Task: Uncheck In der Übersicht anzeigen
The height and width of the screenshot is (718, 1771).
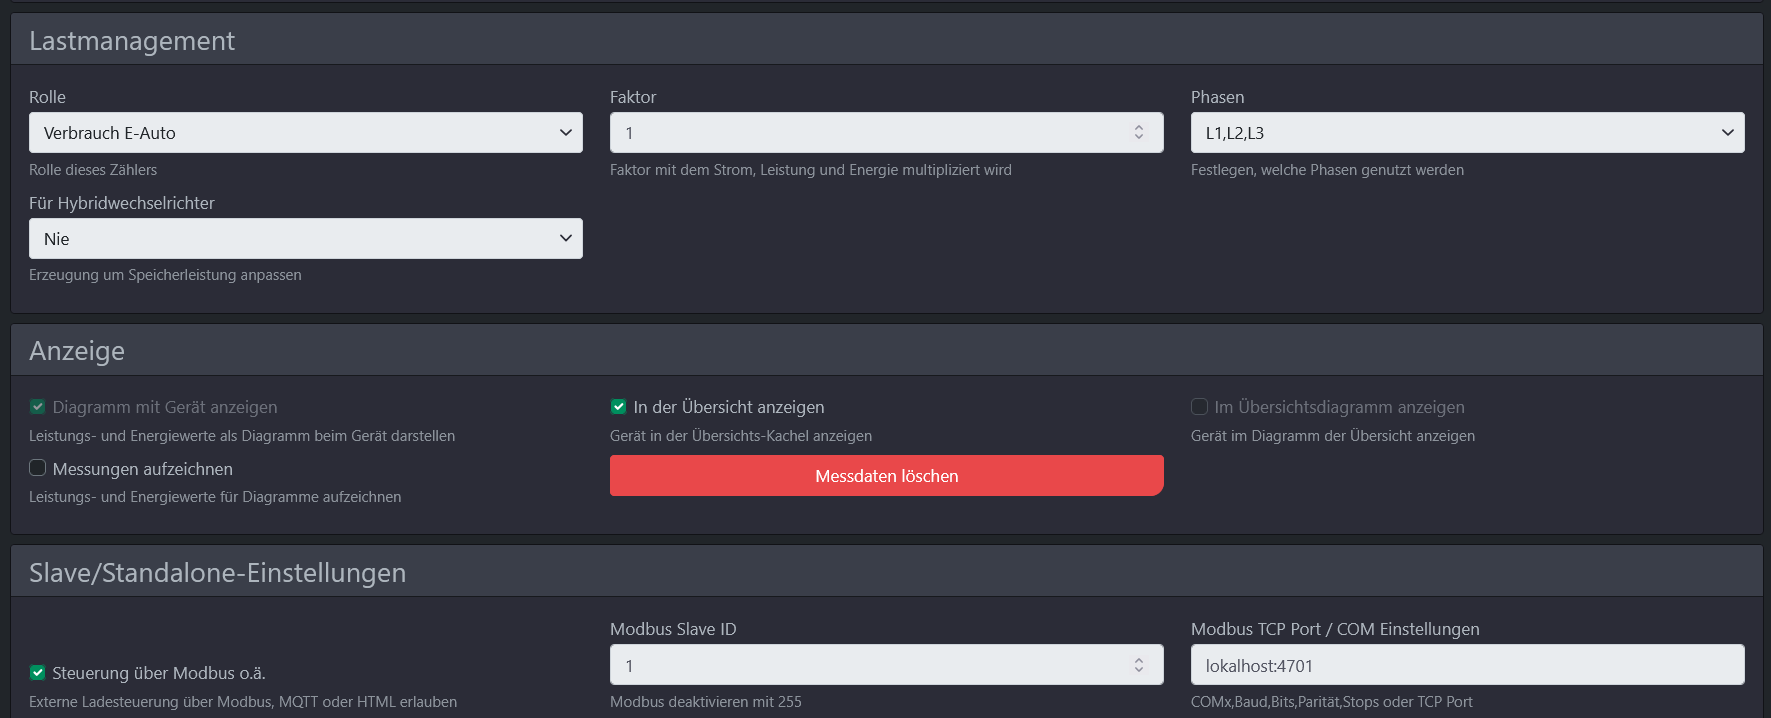Action: (618, 407)
